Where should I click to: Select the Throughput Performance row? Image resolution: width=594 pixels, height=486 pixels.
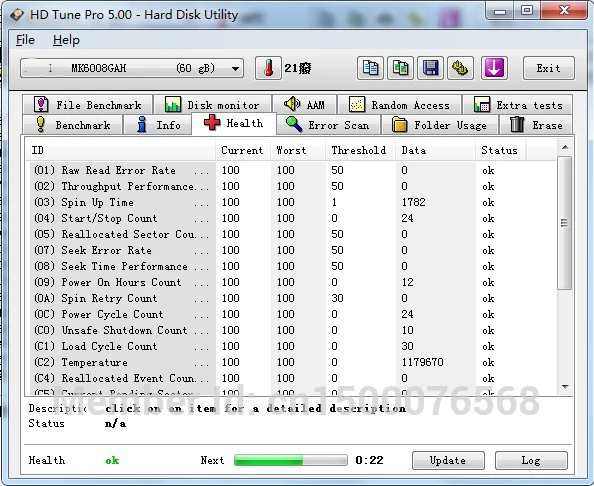pos(292,186)
